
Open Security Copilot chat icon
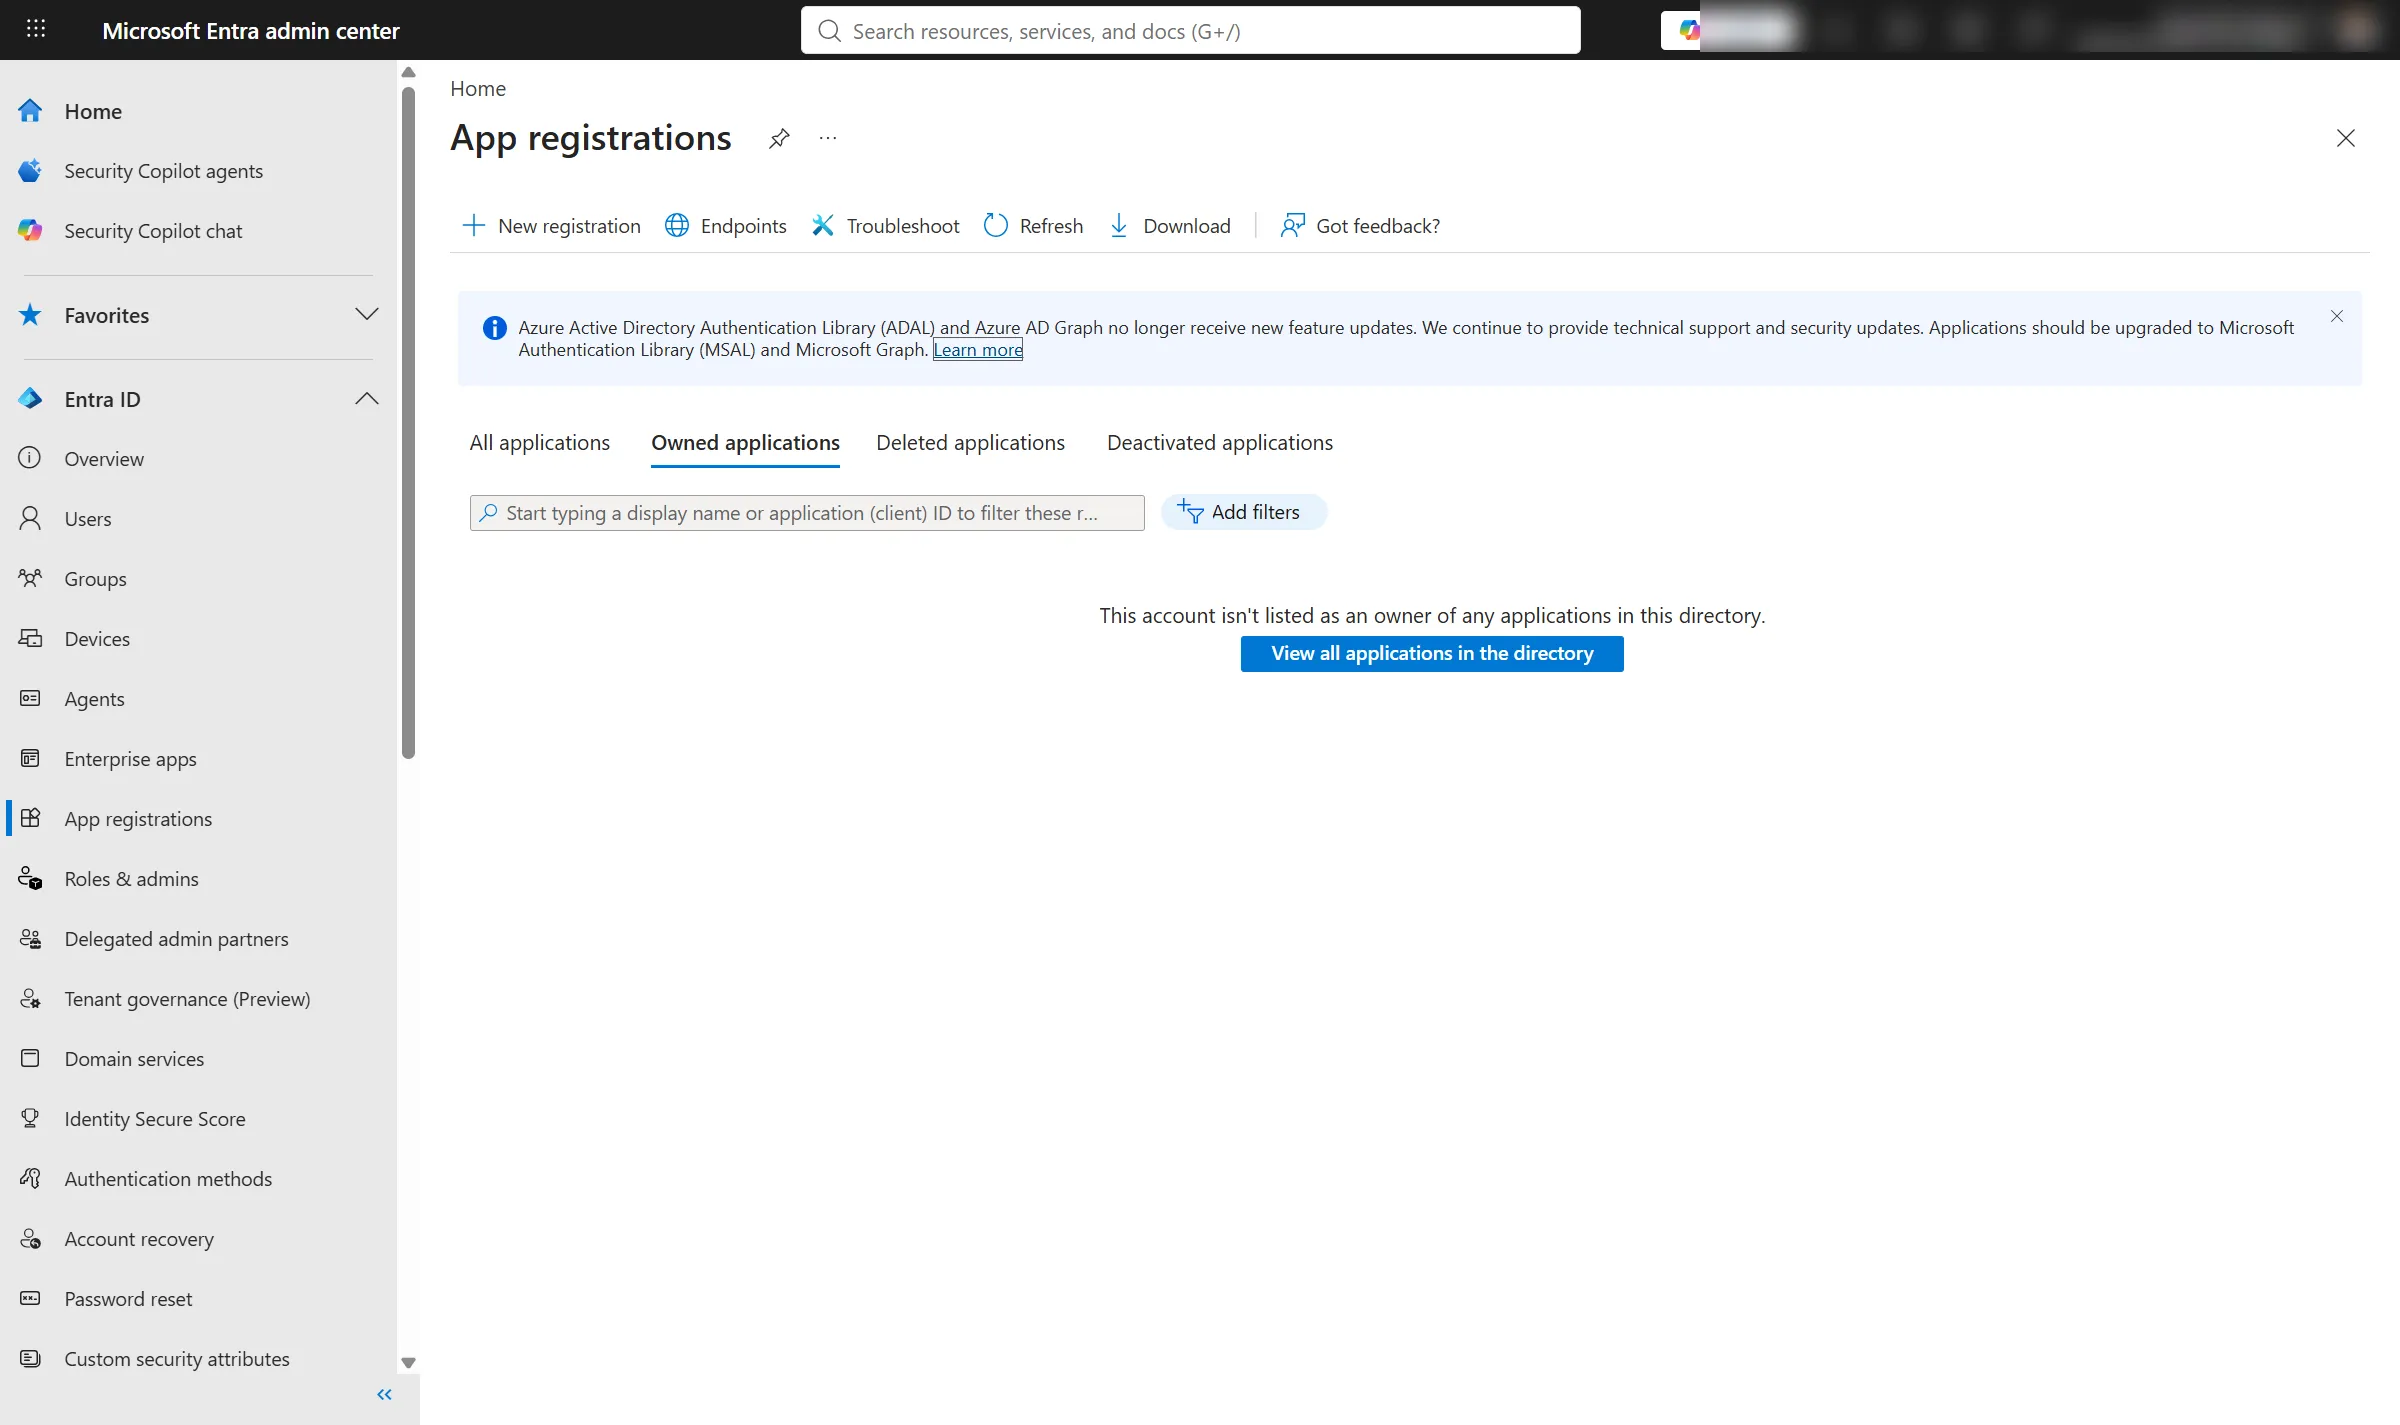(30, 231)
